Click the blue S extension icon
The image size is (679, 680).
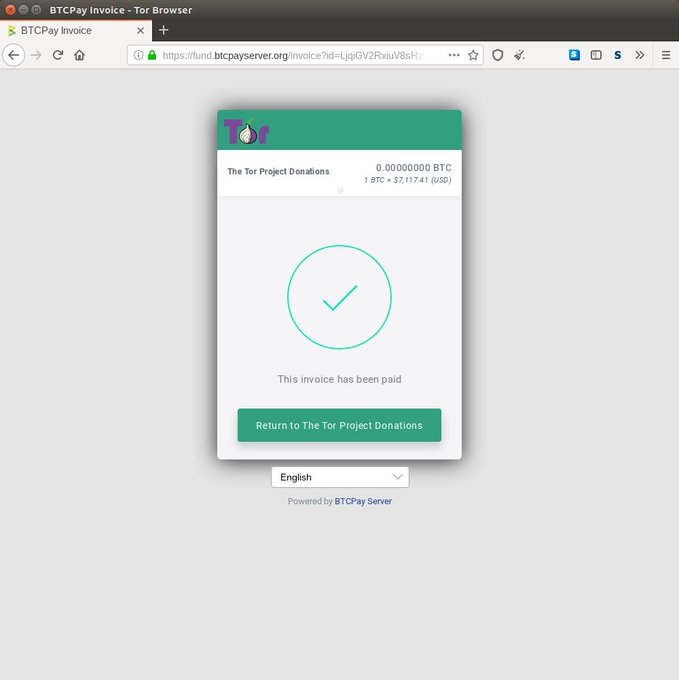pyautogui.click(x=574, y=55)
